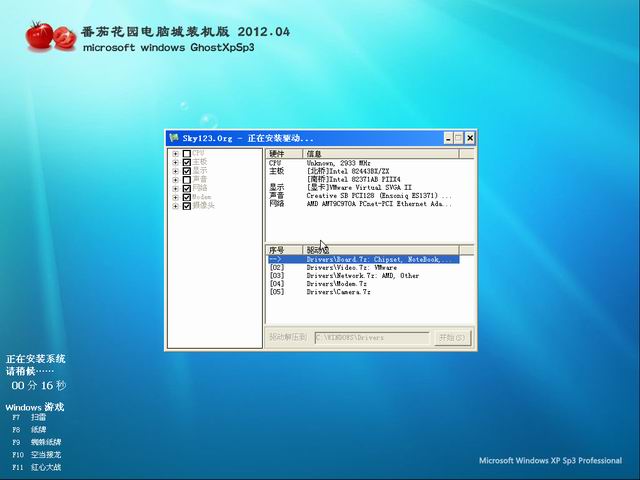Uncheck the 主板 driver checkbox
The image size is (640, 480).
187,162
